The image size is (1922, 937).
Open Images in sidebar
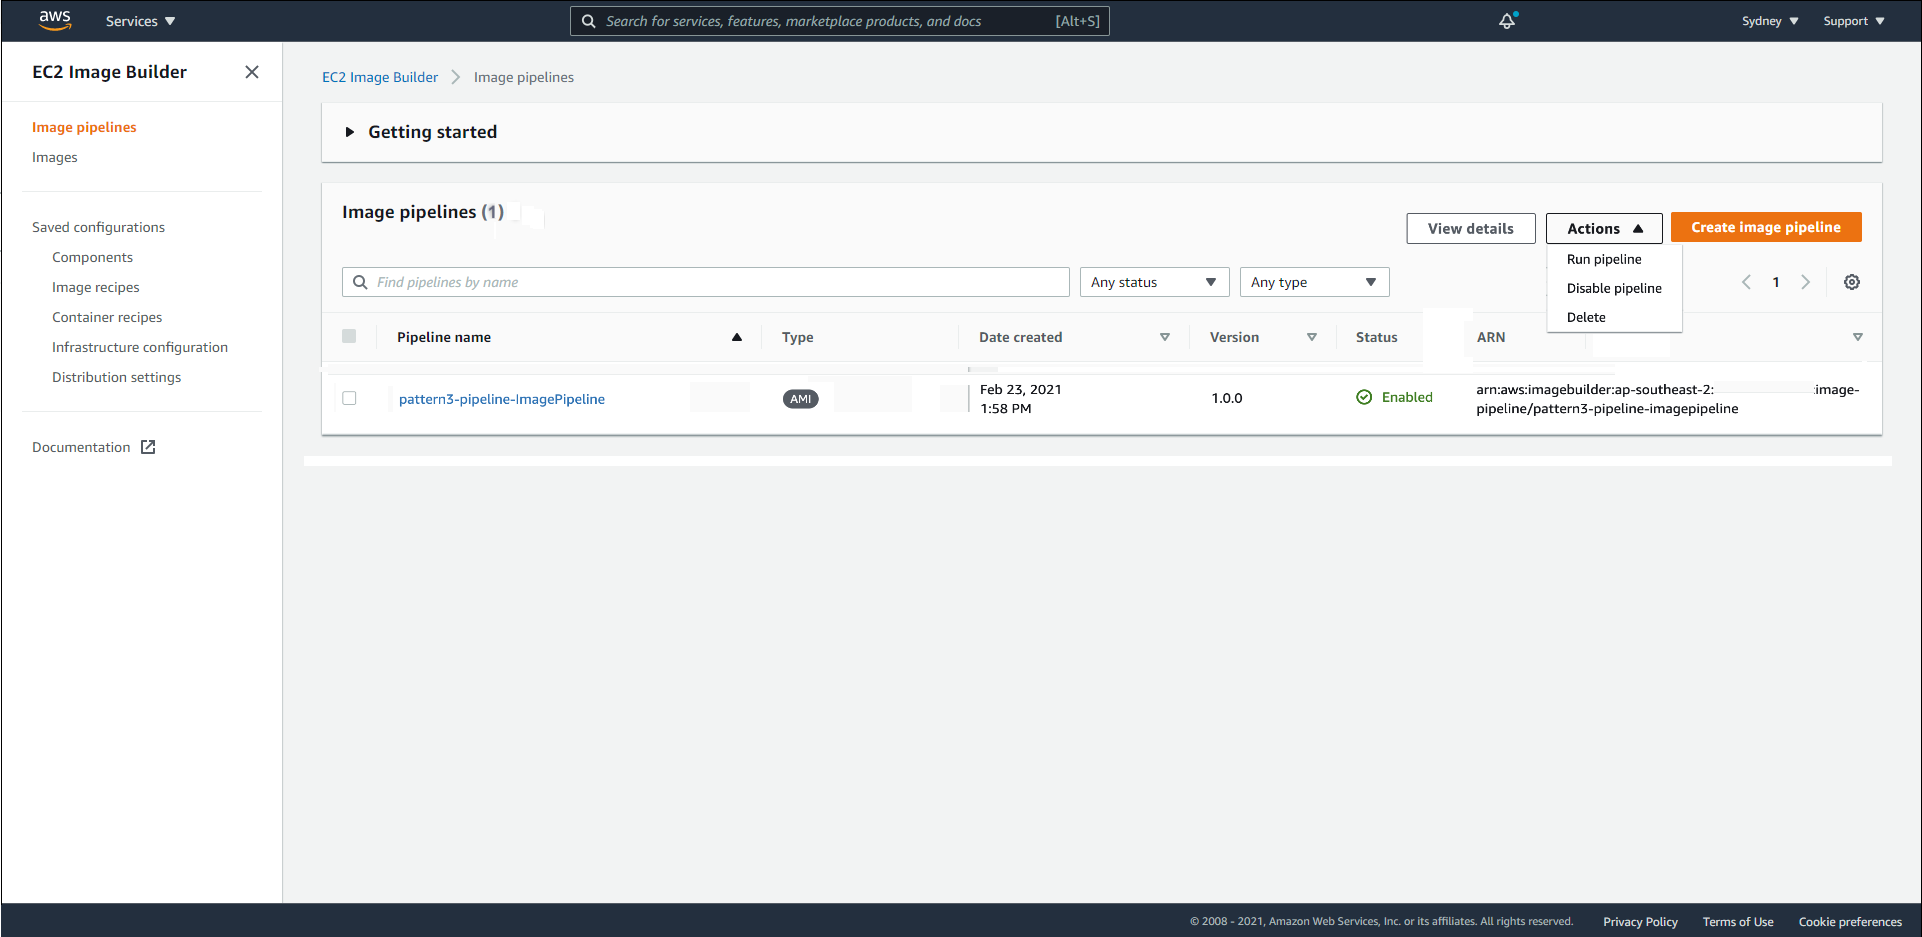[x=55, y=157]
